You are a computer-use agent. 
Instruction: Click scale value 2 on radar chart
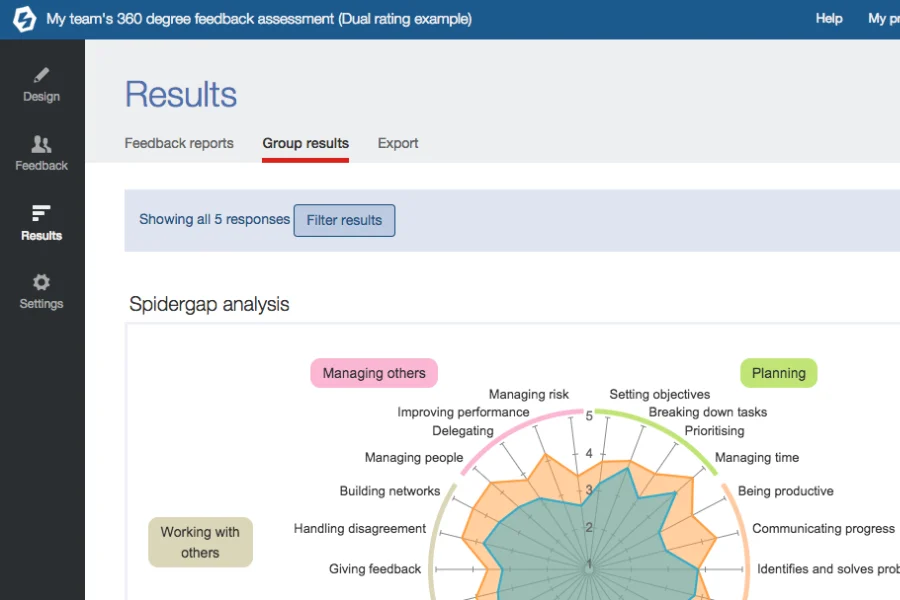(x=589, y=527)
